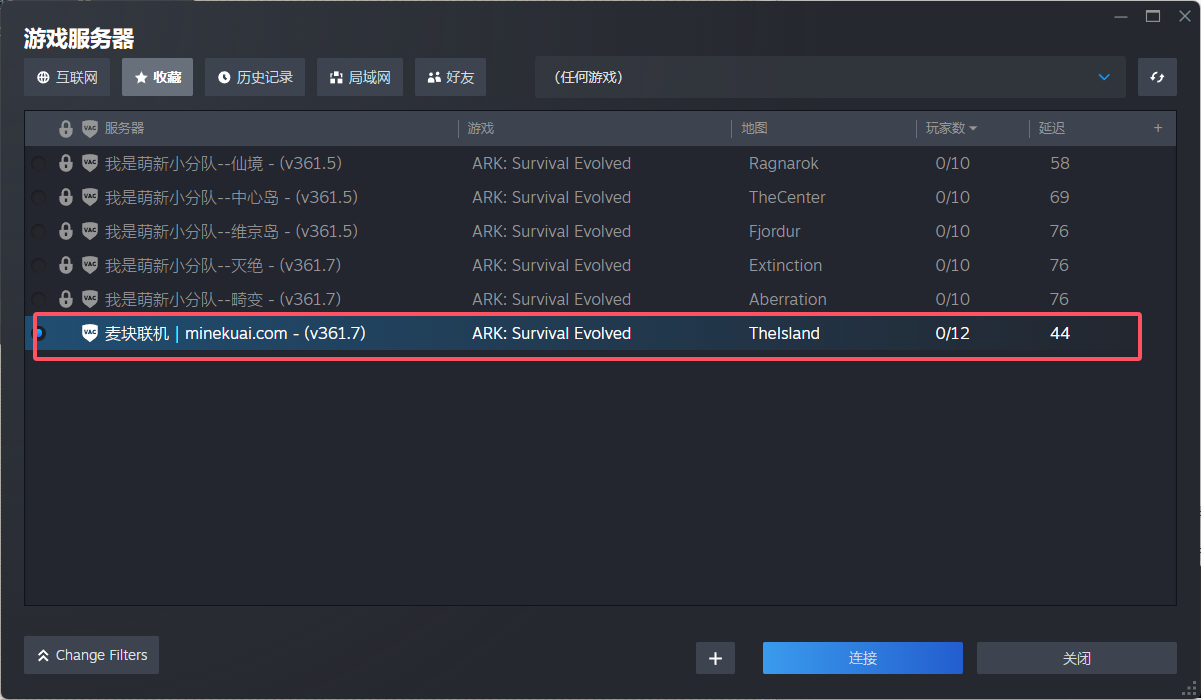Switch to the 互联网 tab
The image size is (1201, 700).
point(67,77)
